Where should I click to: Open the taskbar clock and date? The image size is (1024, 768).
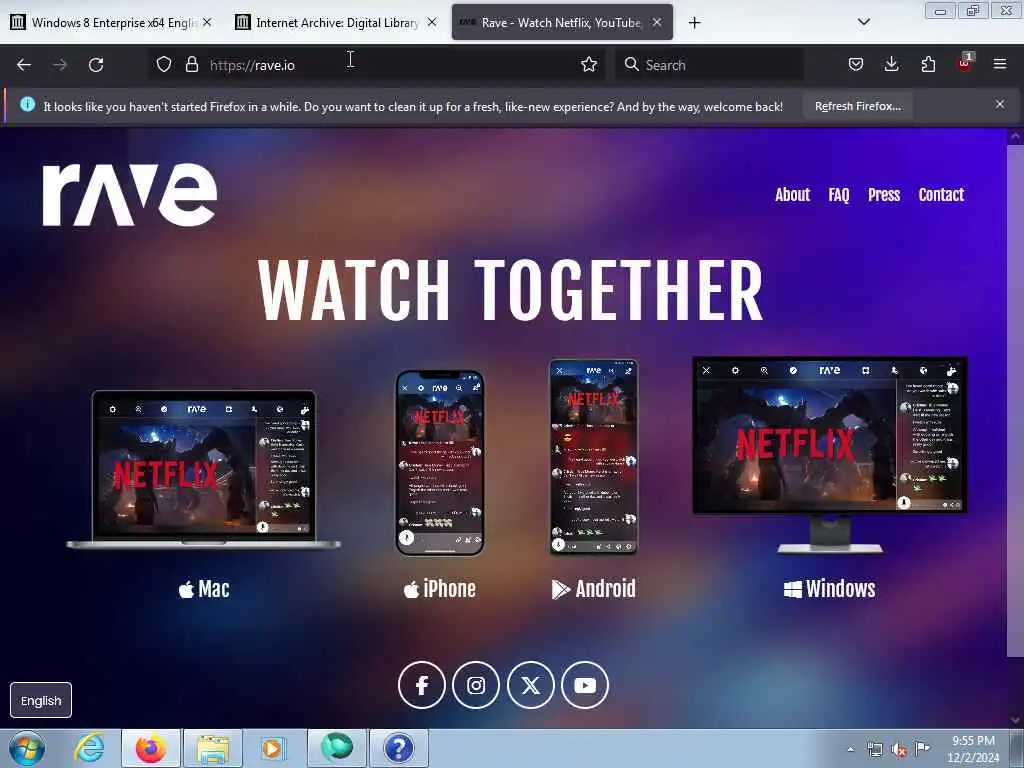coord(973,749)
